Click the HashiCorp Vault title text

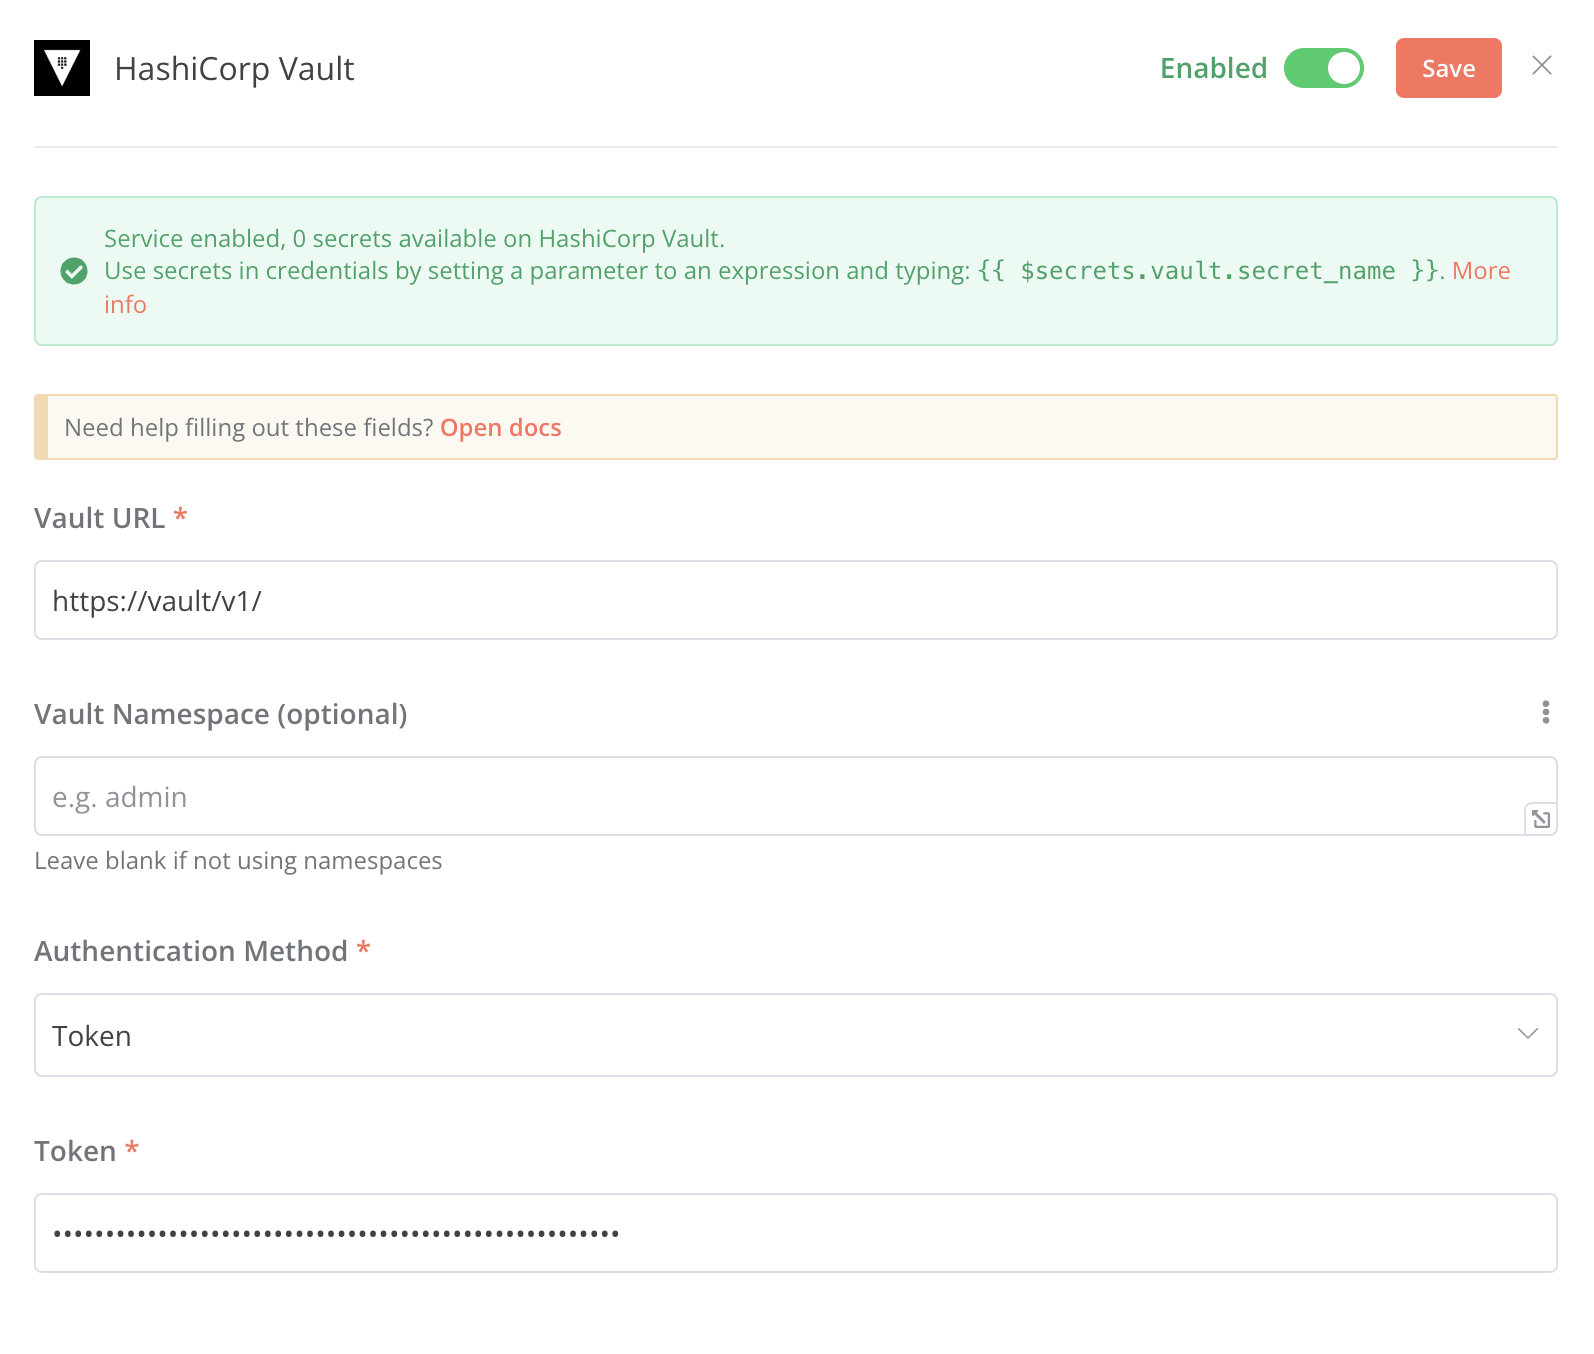234,69
